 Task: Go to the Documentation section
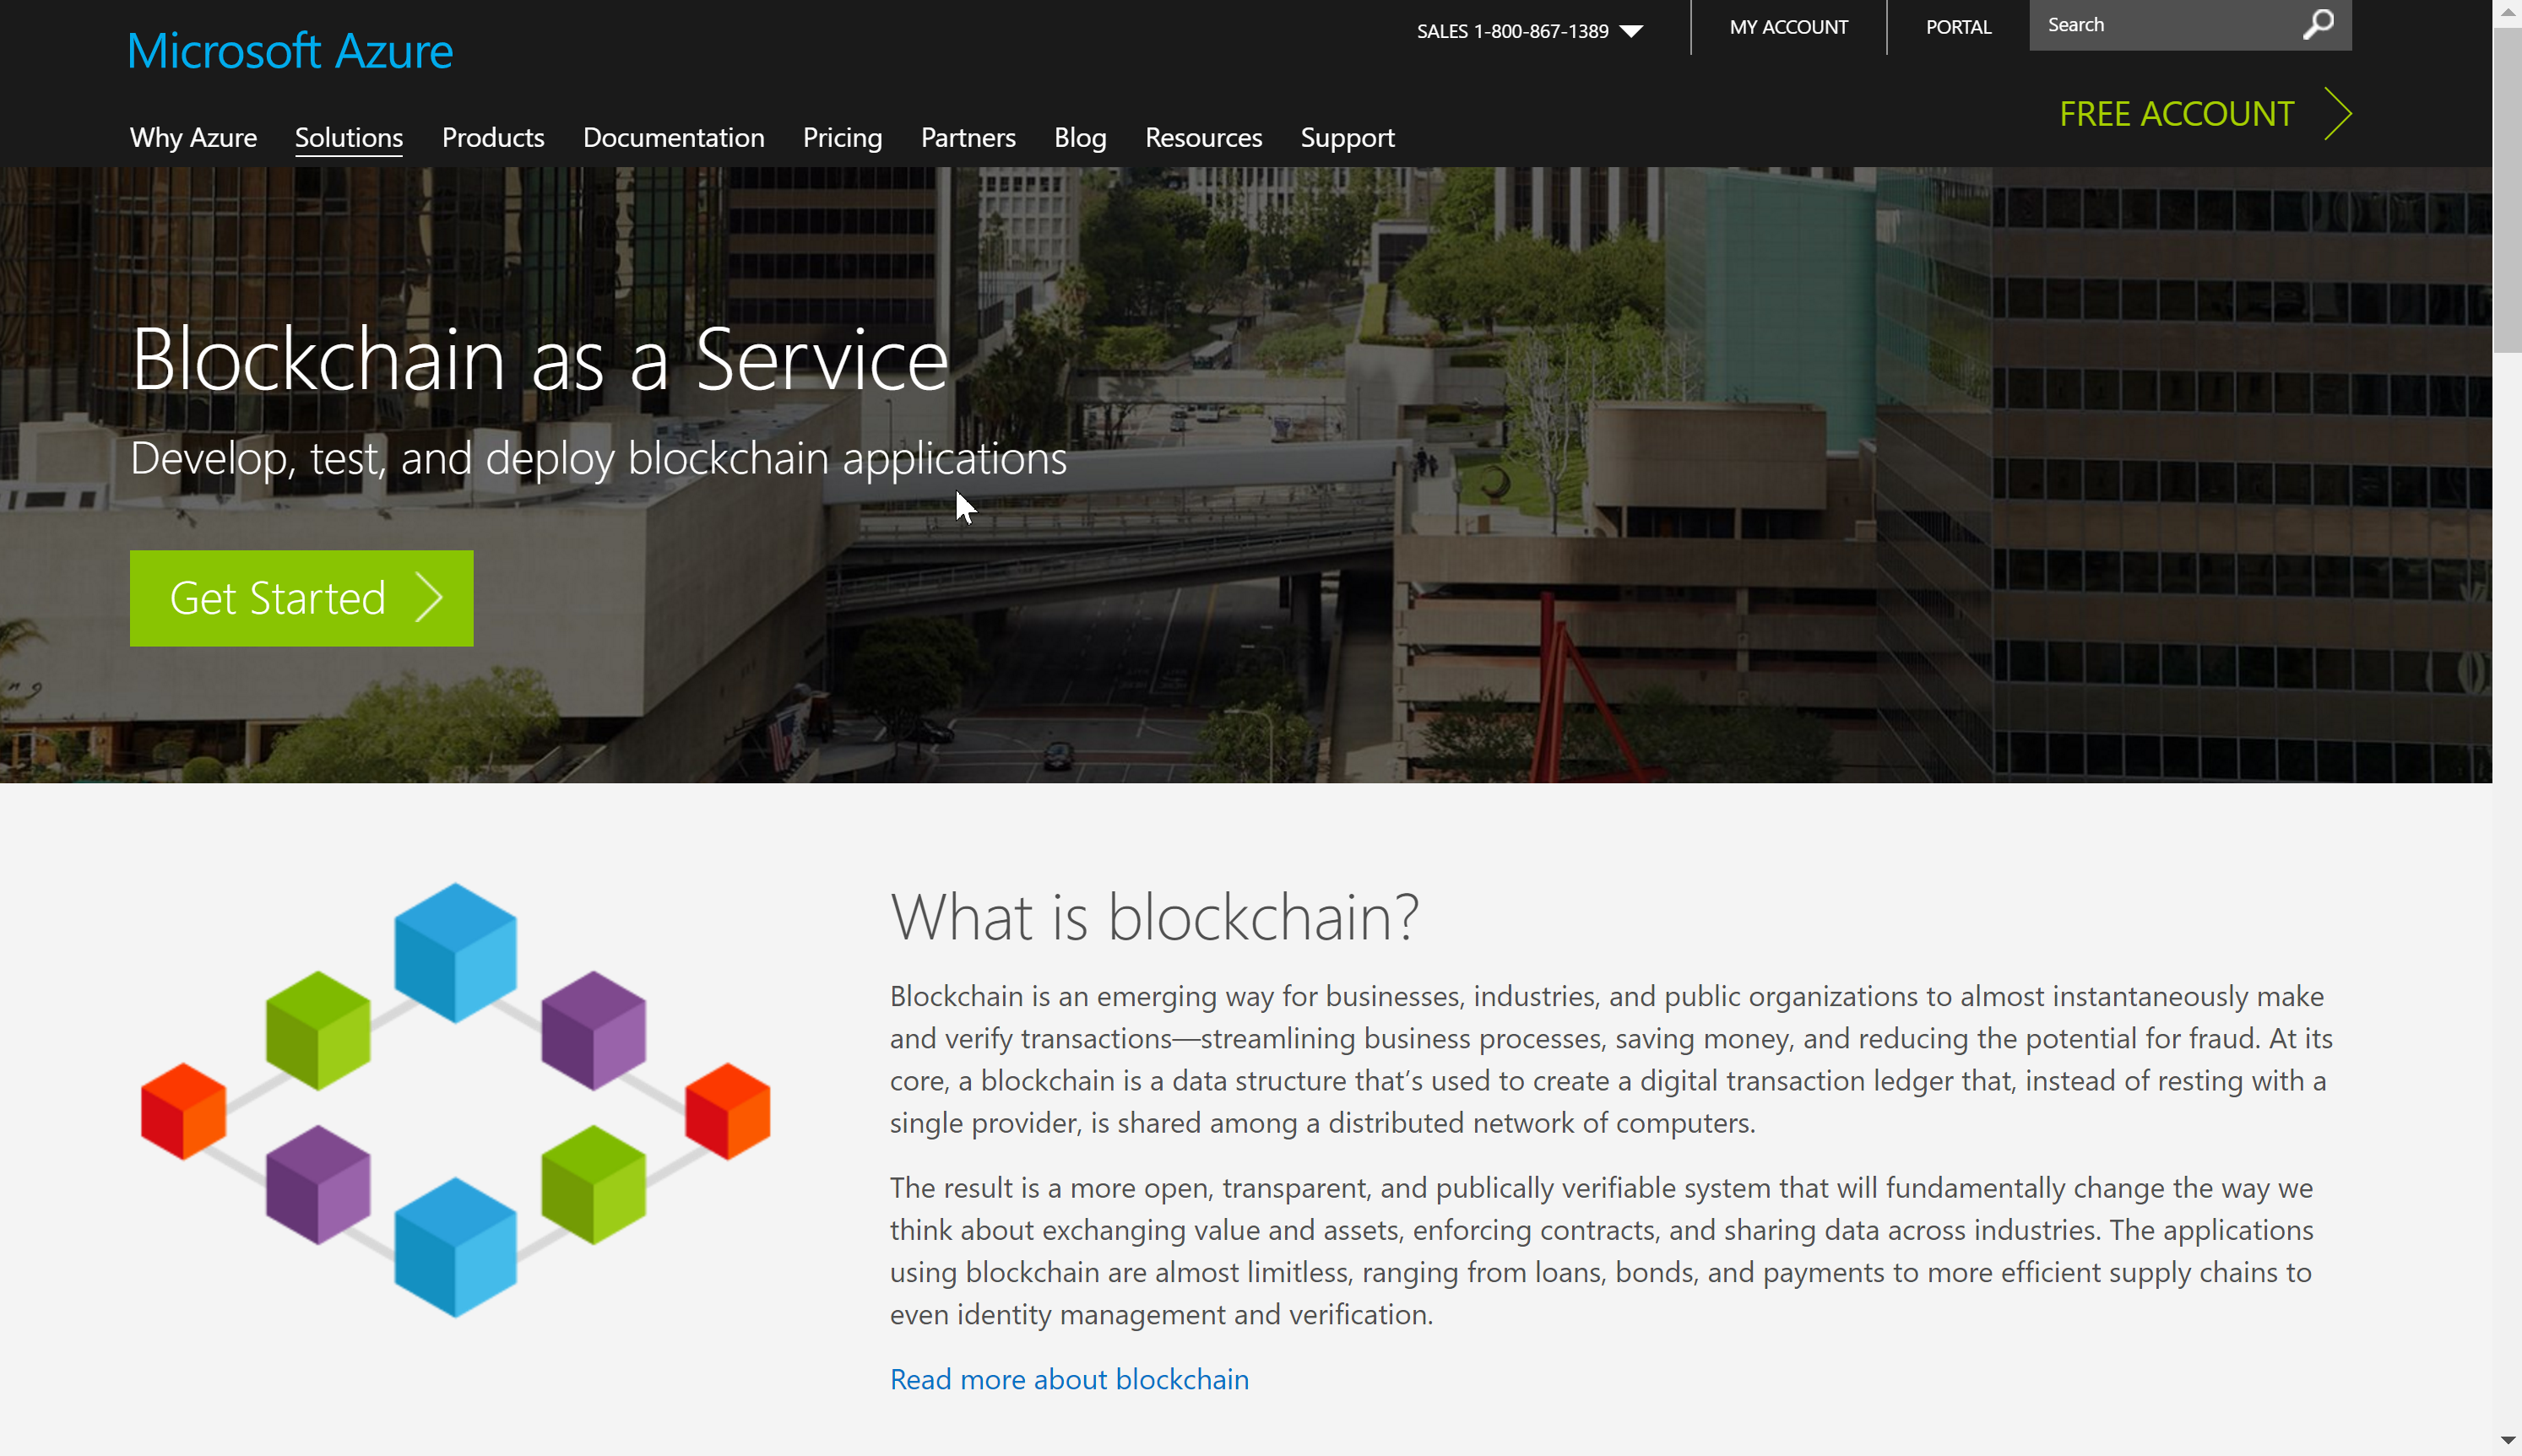point(673,138)
